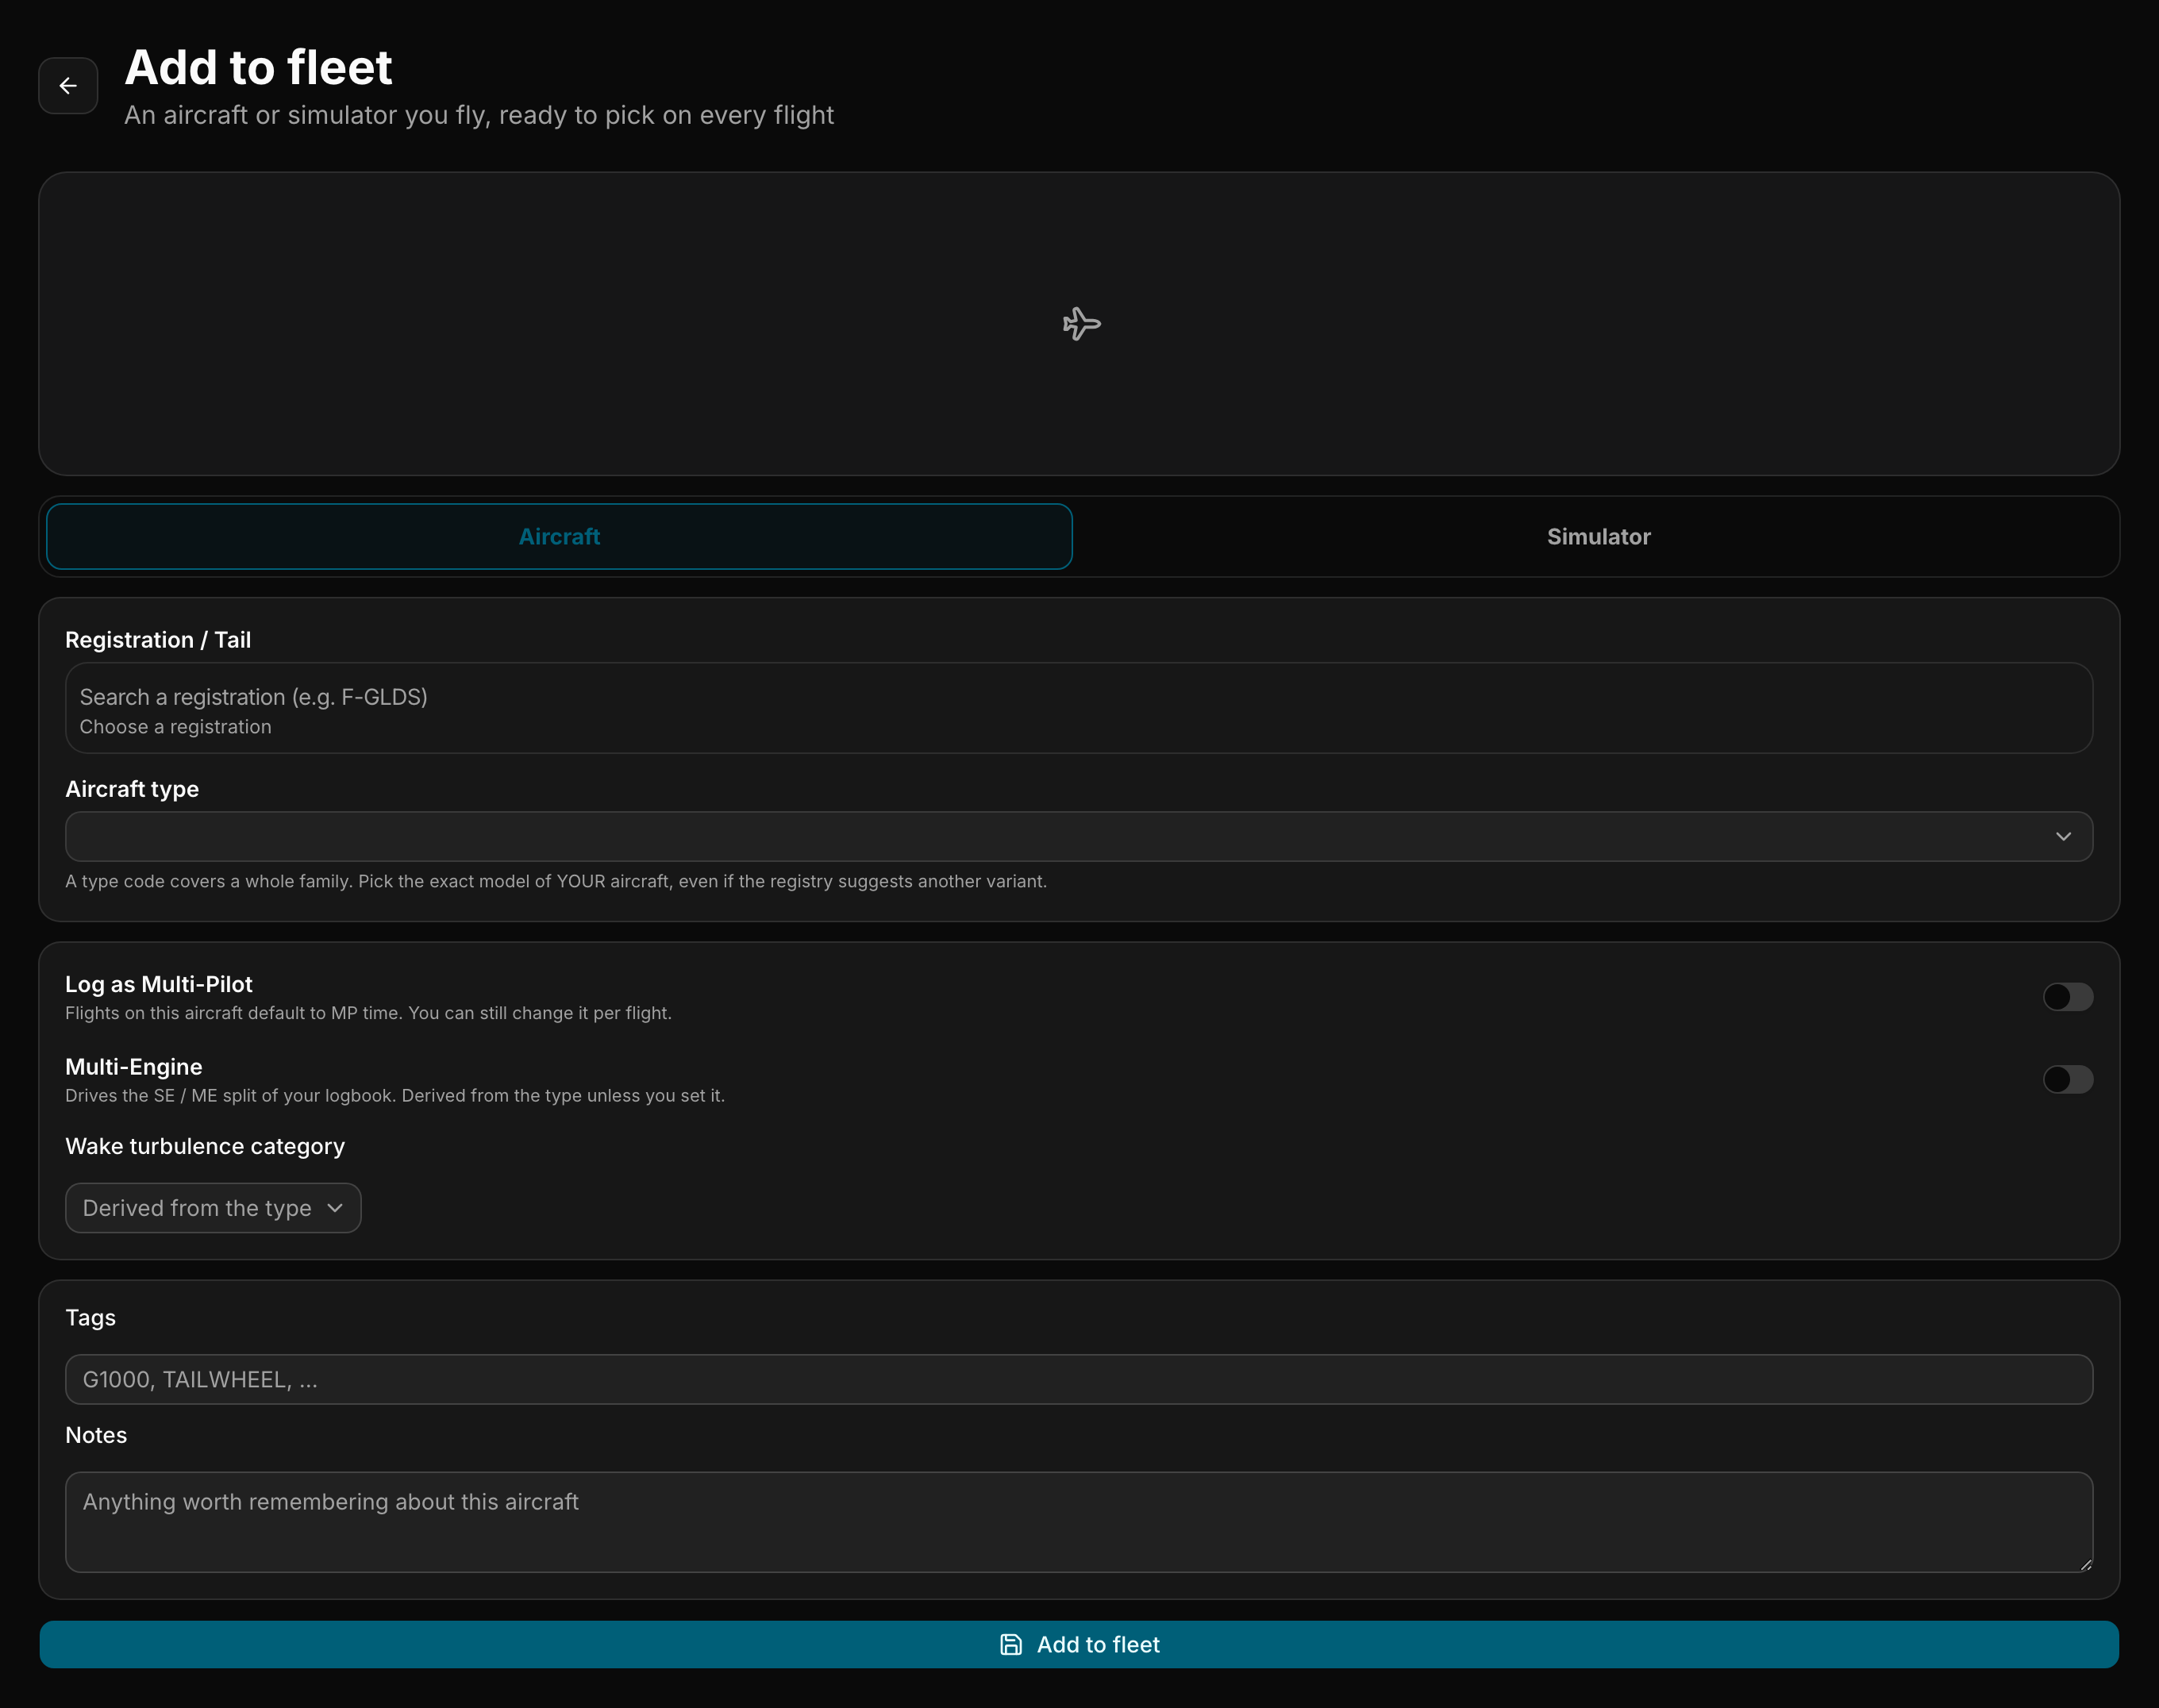Click the back arrow icon
The image size is (2159, 1708).
click(68, 86)
